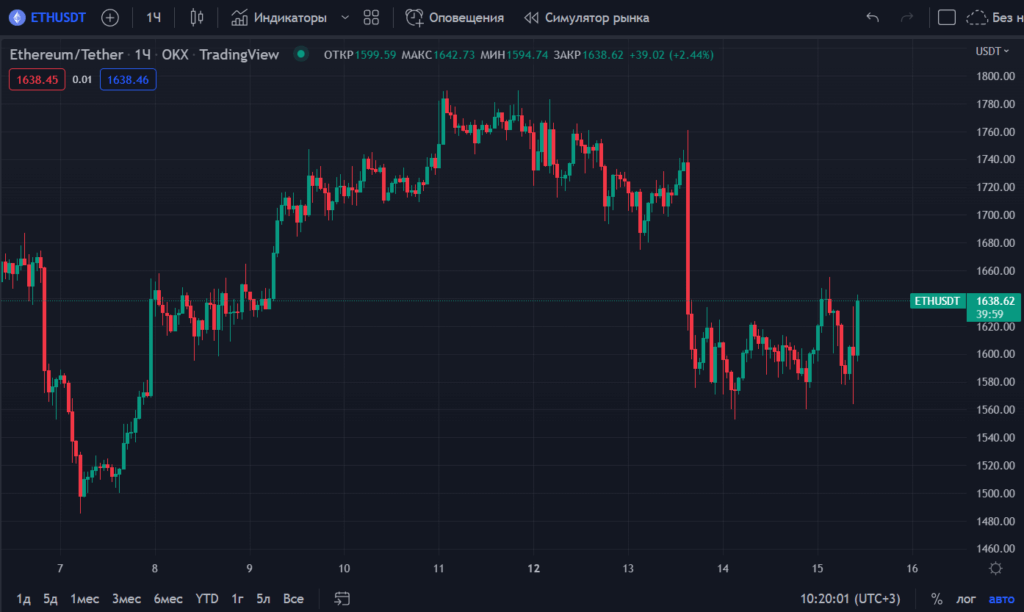Select the 1мес date range
Image resolution: width=1024 pixels, height=612 pixels.
click(84, 599)
